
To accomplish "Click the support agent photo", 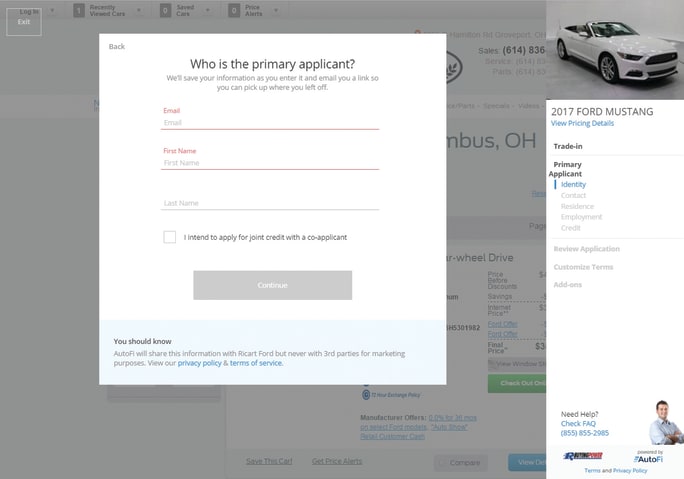I will pos(664,422).
